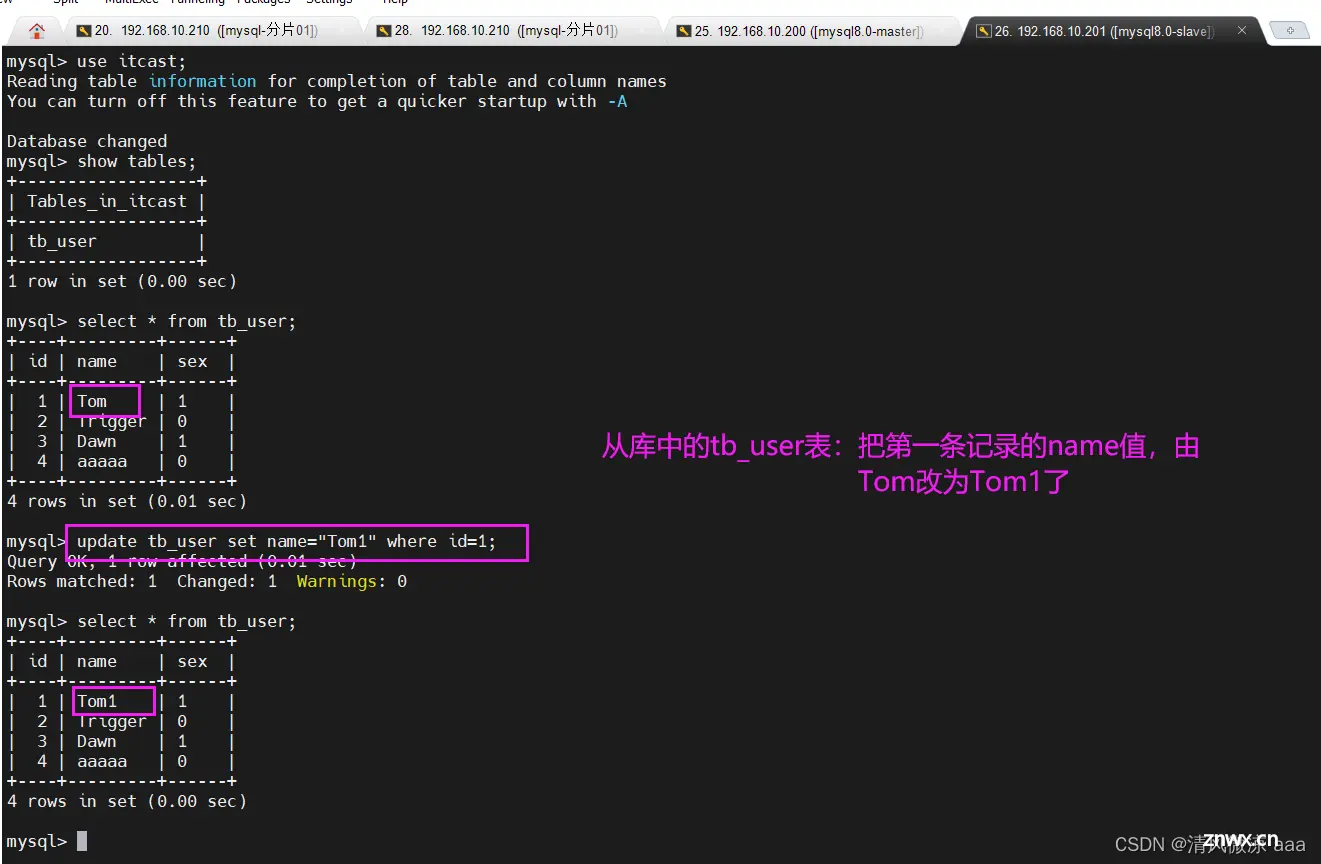Click the 'Rows matched: 1' text
1321x864 pixels.
coord(82,581)
